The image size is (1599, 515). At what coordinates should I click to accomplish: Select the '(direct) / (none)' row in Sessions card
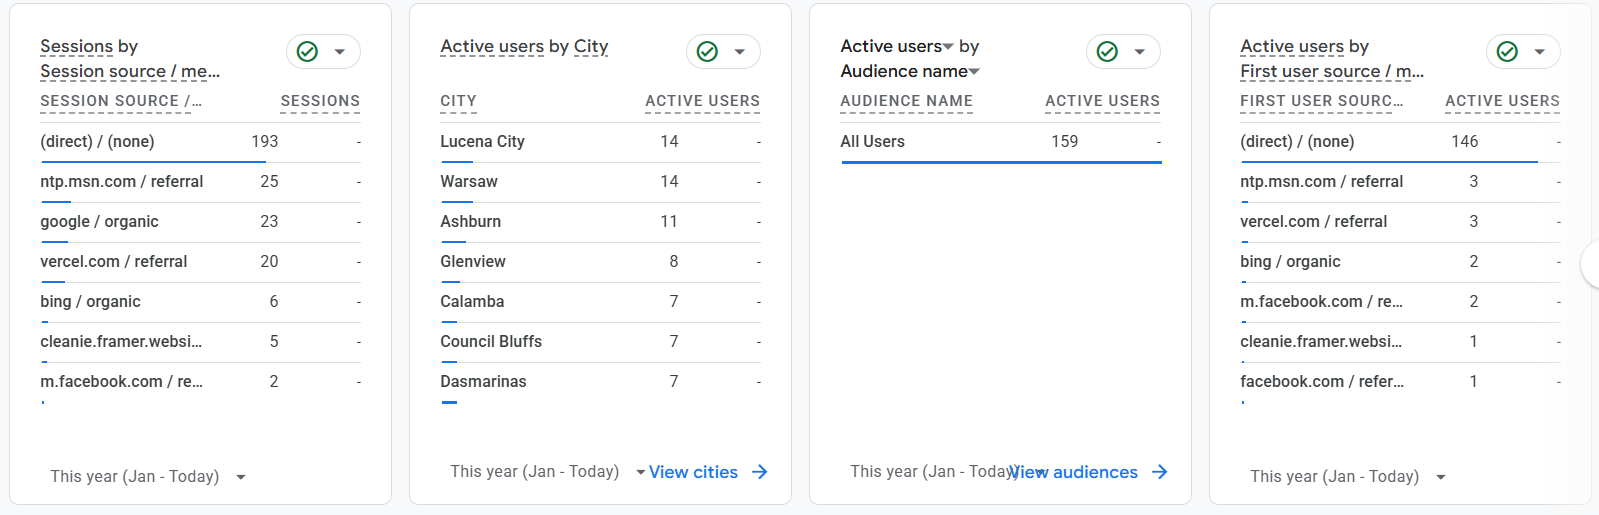tap(200, 142)
